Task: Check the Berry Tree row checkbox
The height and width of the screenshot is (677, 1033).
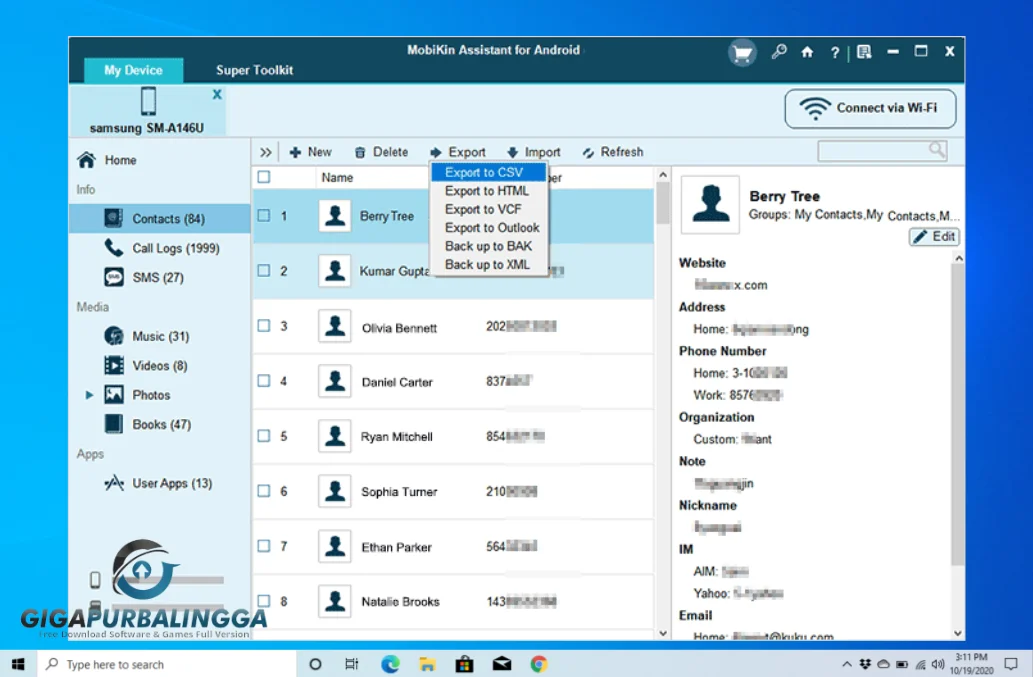Action: tap(264, 215)
